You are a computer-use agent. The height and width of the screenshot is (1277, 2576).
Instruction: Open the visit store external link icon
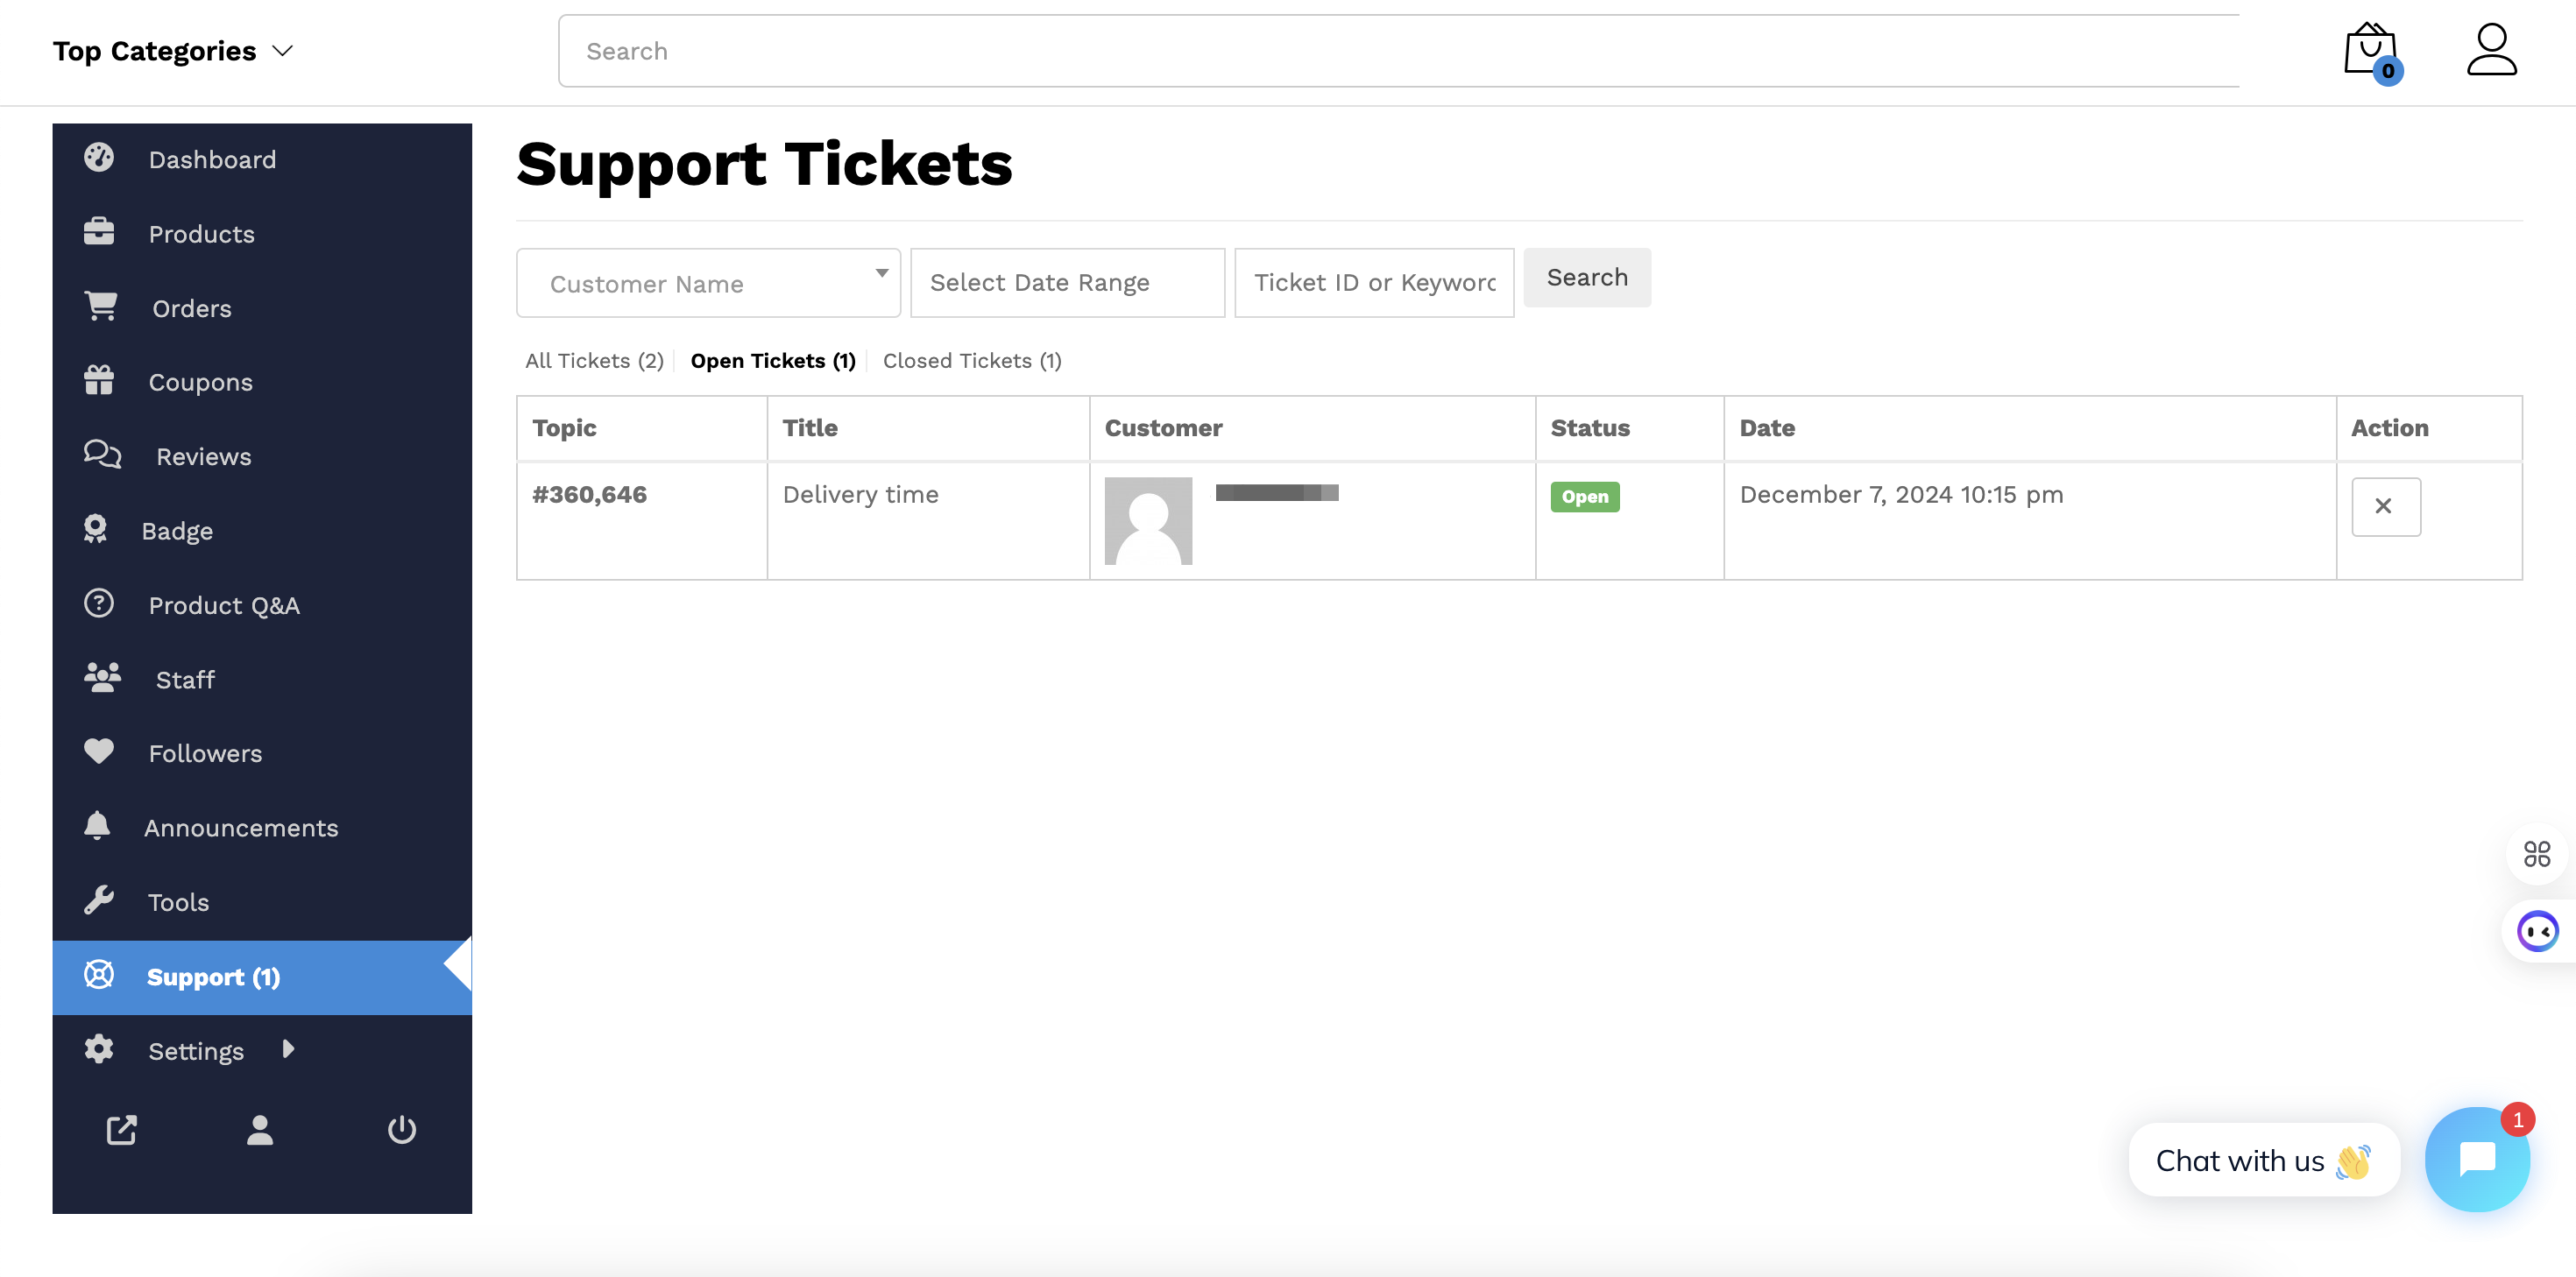coord(121,1129)
